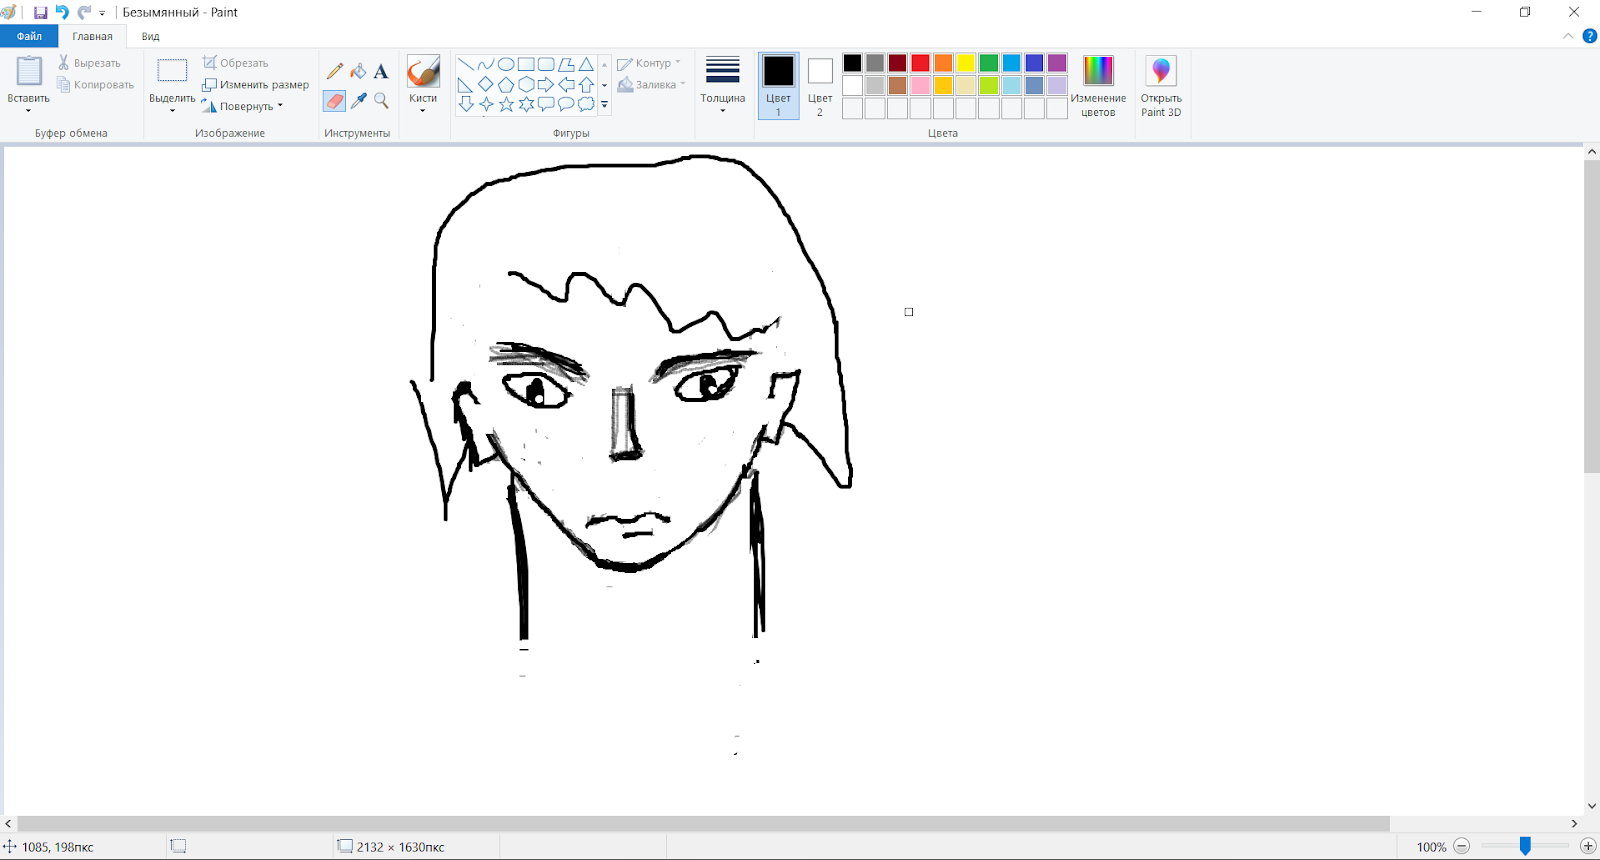Click the Undo arrow in title bar

click(62, 13)
